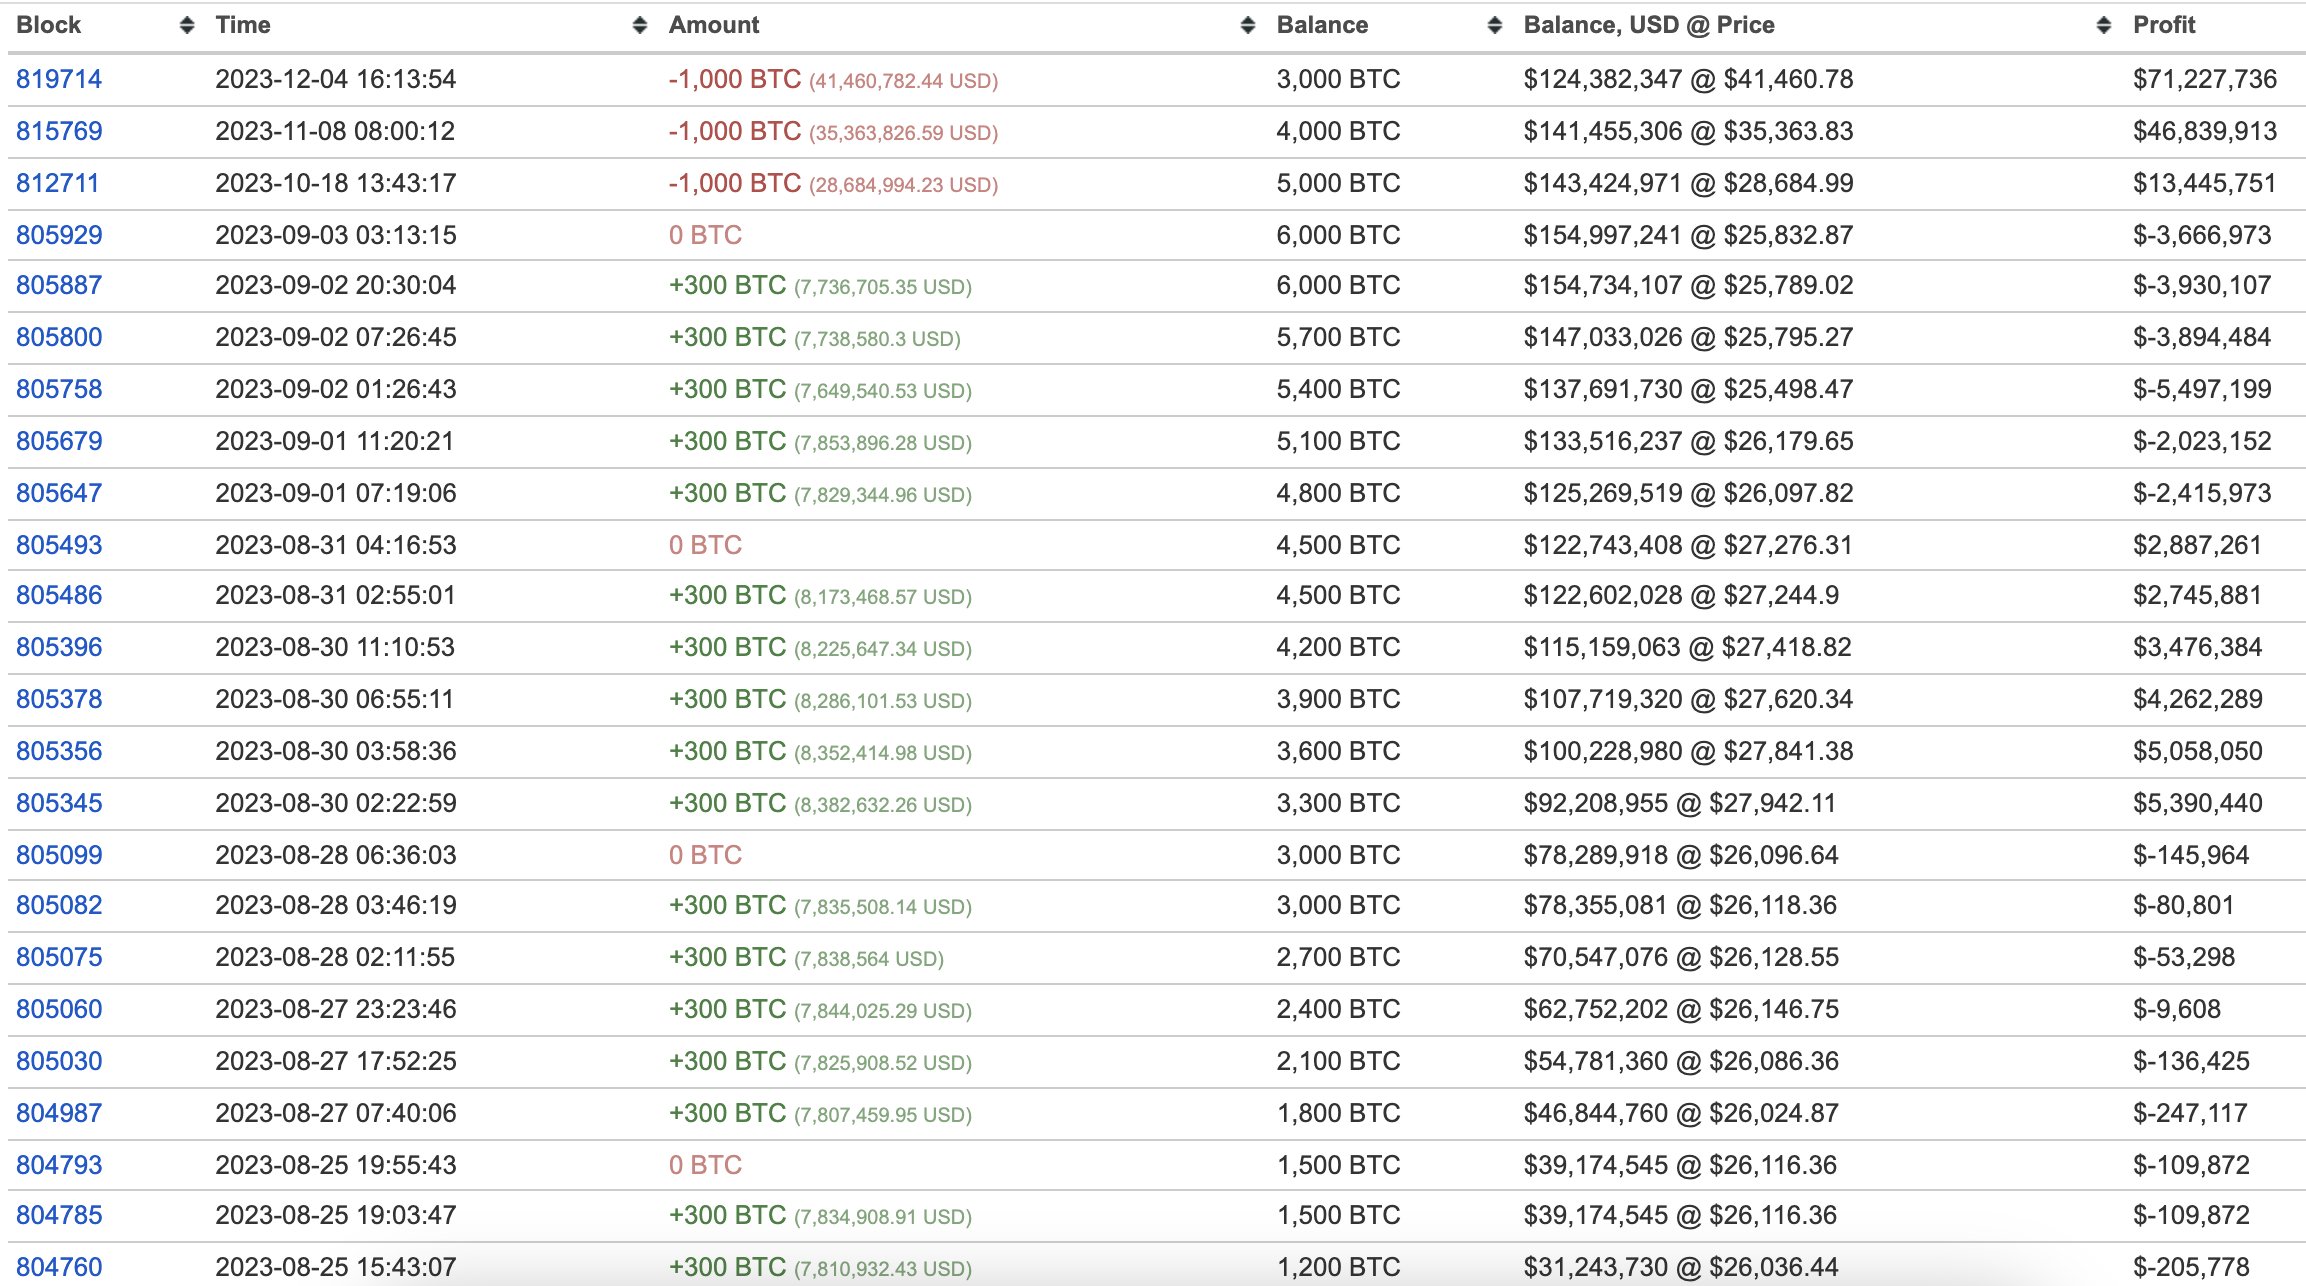
Task: Click the sort arrows beside Time column
Action: (640, 26)
